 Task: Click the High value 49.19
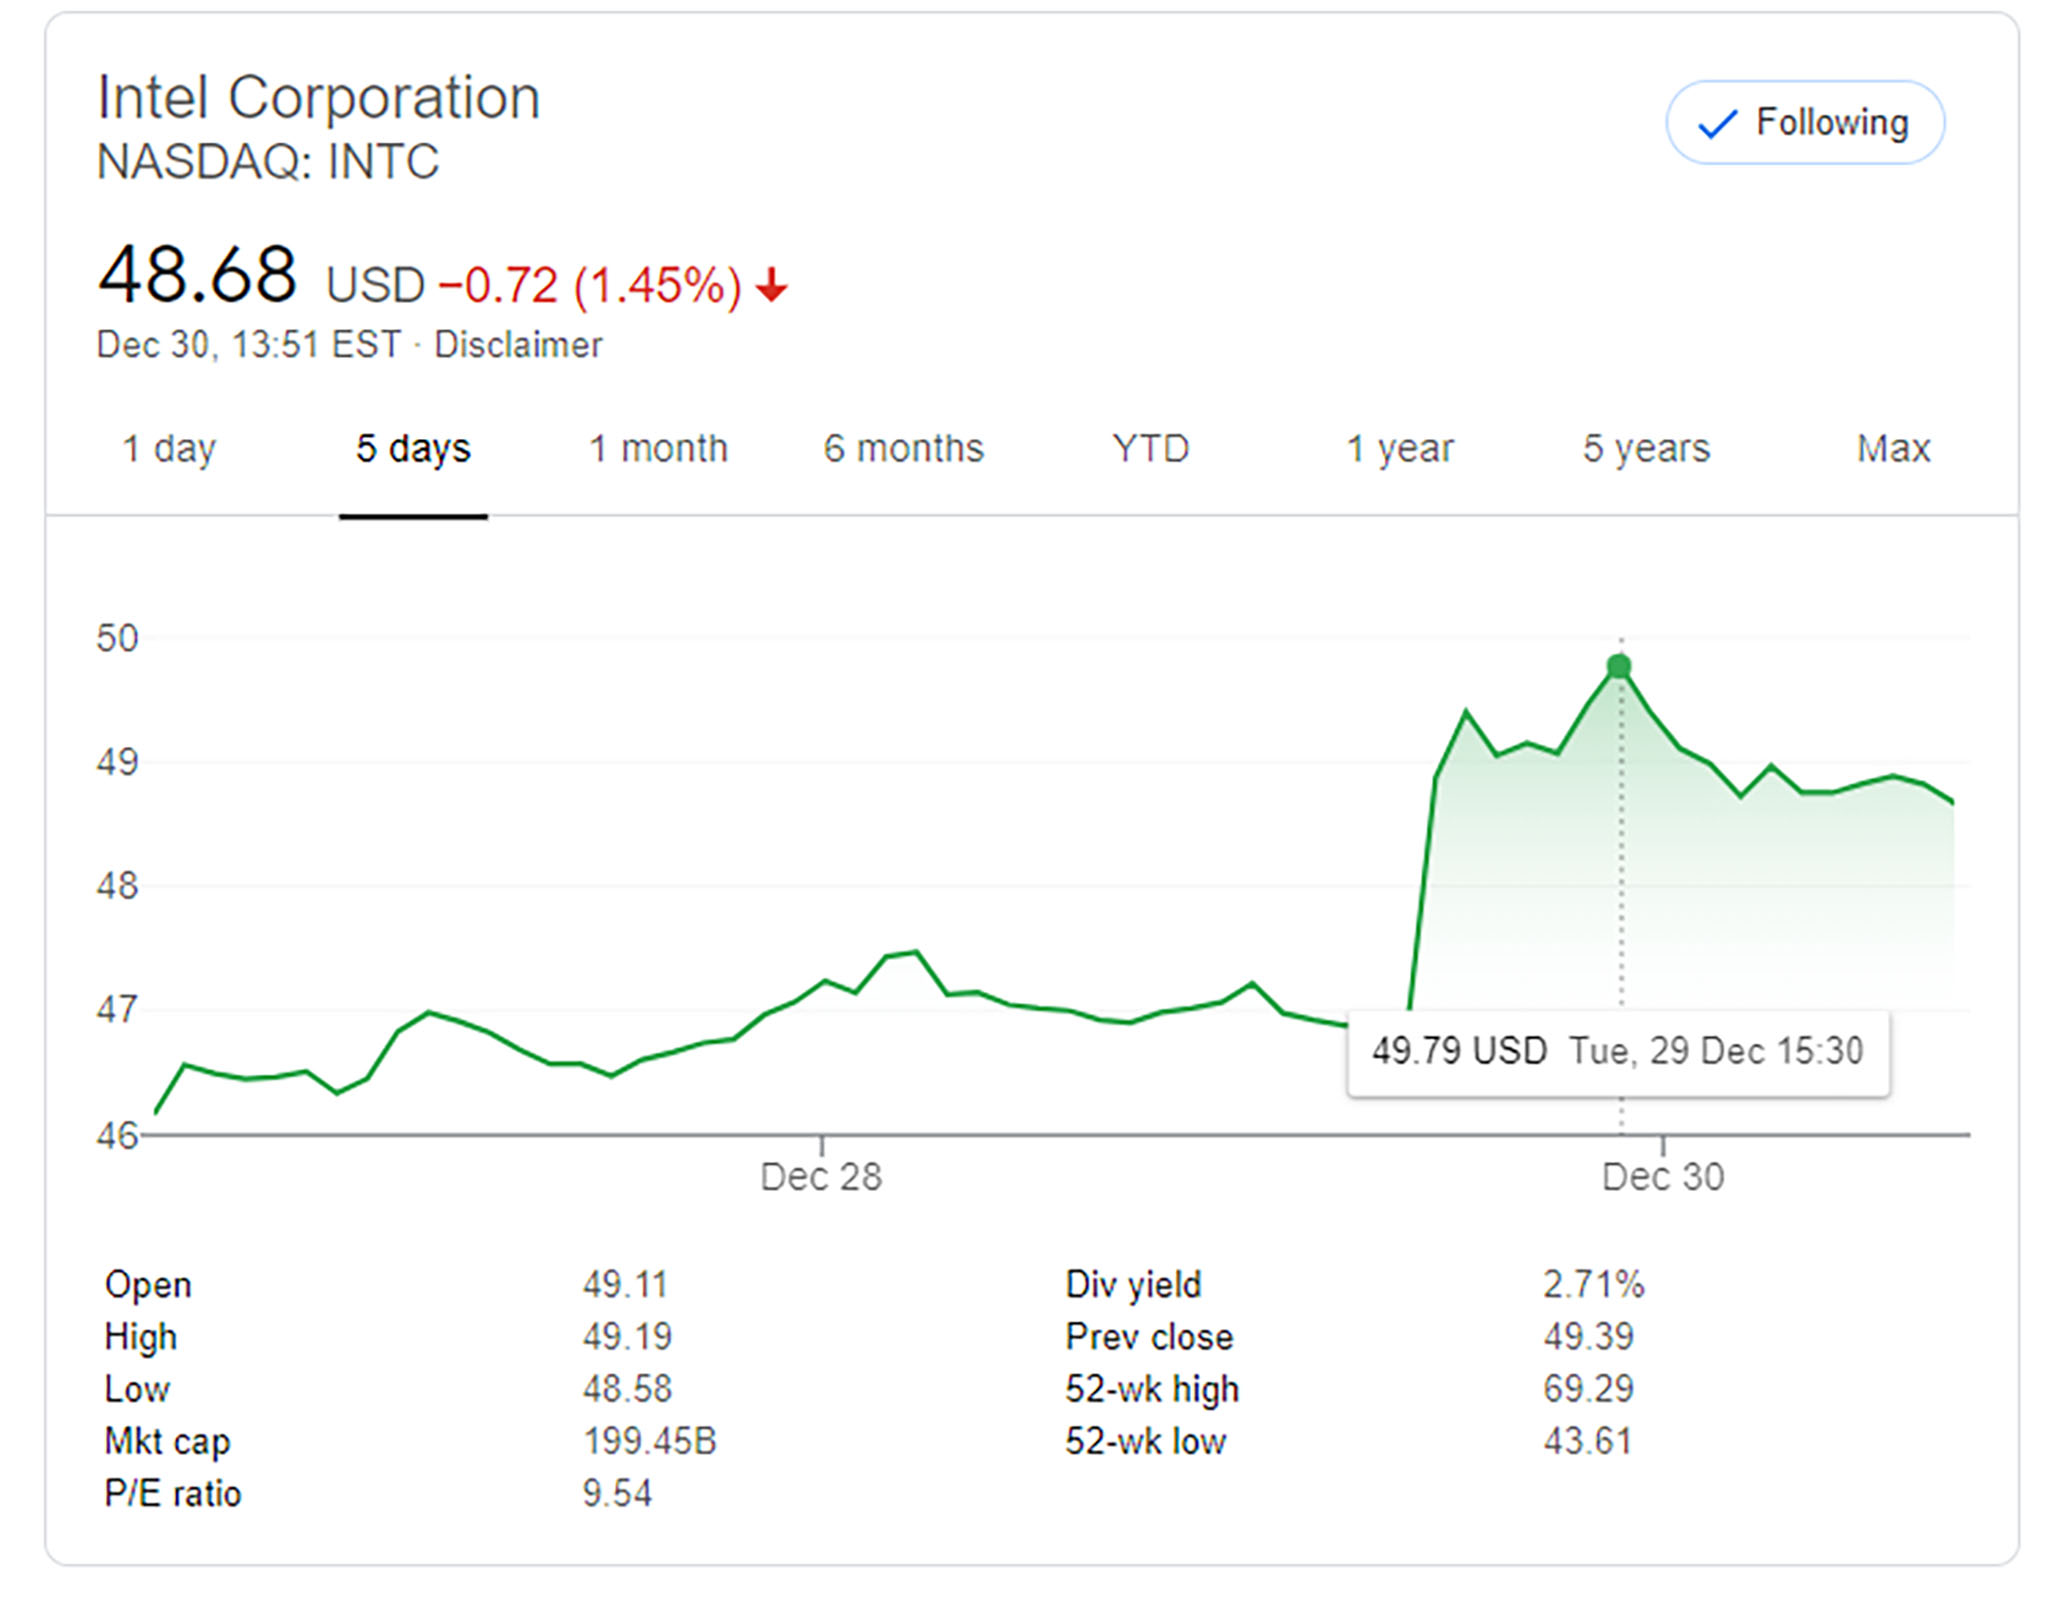click(627, 1337)
